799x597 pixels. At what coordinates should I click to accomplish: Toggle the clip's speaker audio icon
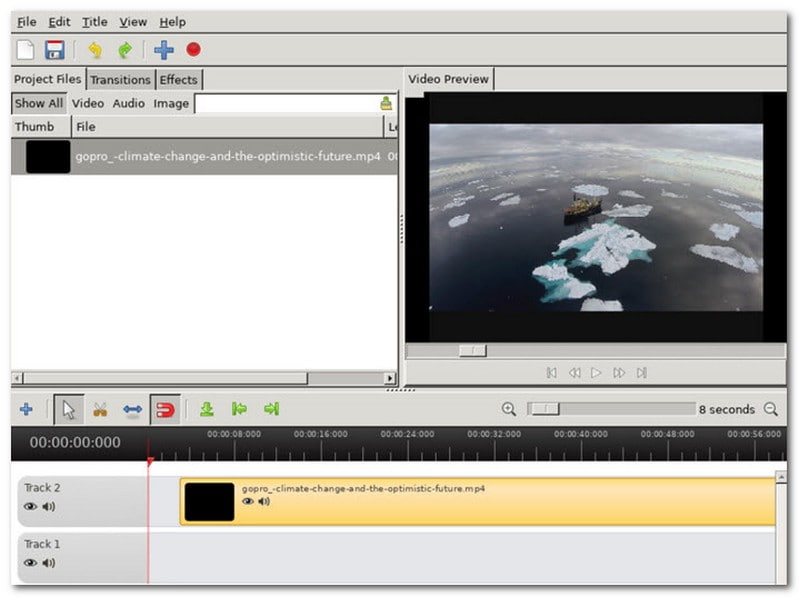pyautogui.click(x=264, y=501)
